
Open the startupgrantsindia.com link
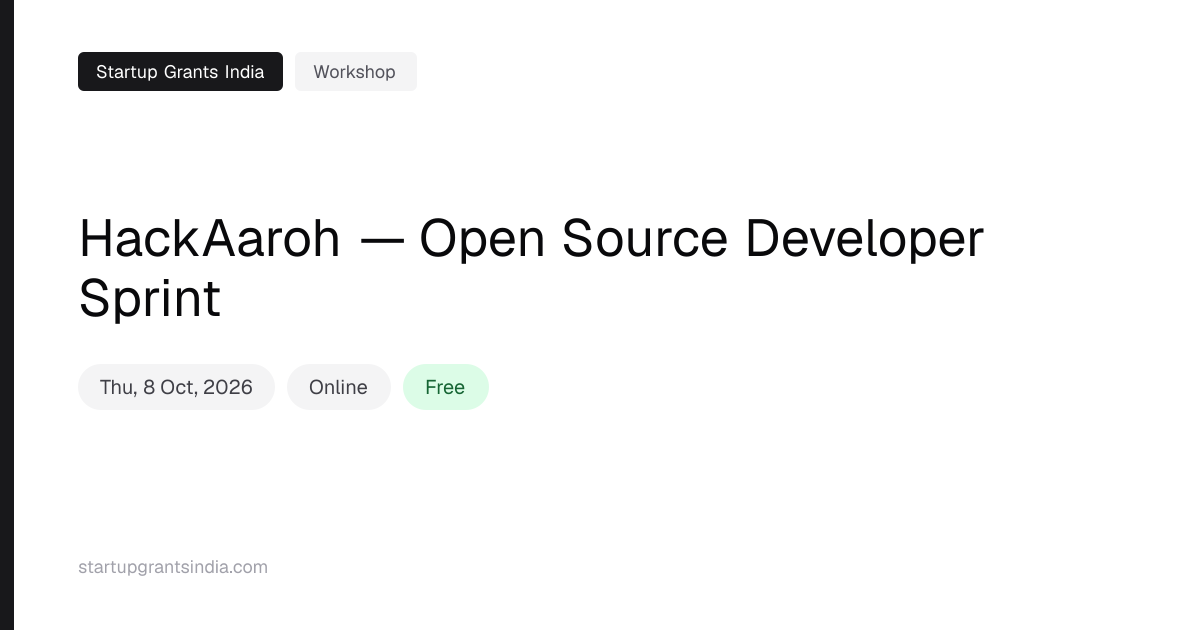(173, 567)
